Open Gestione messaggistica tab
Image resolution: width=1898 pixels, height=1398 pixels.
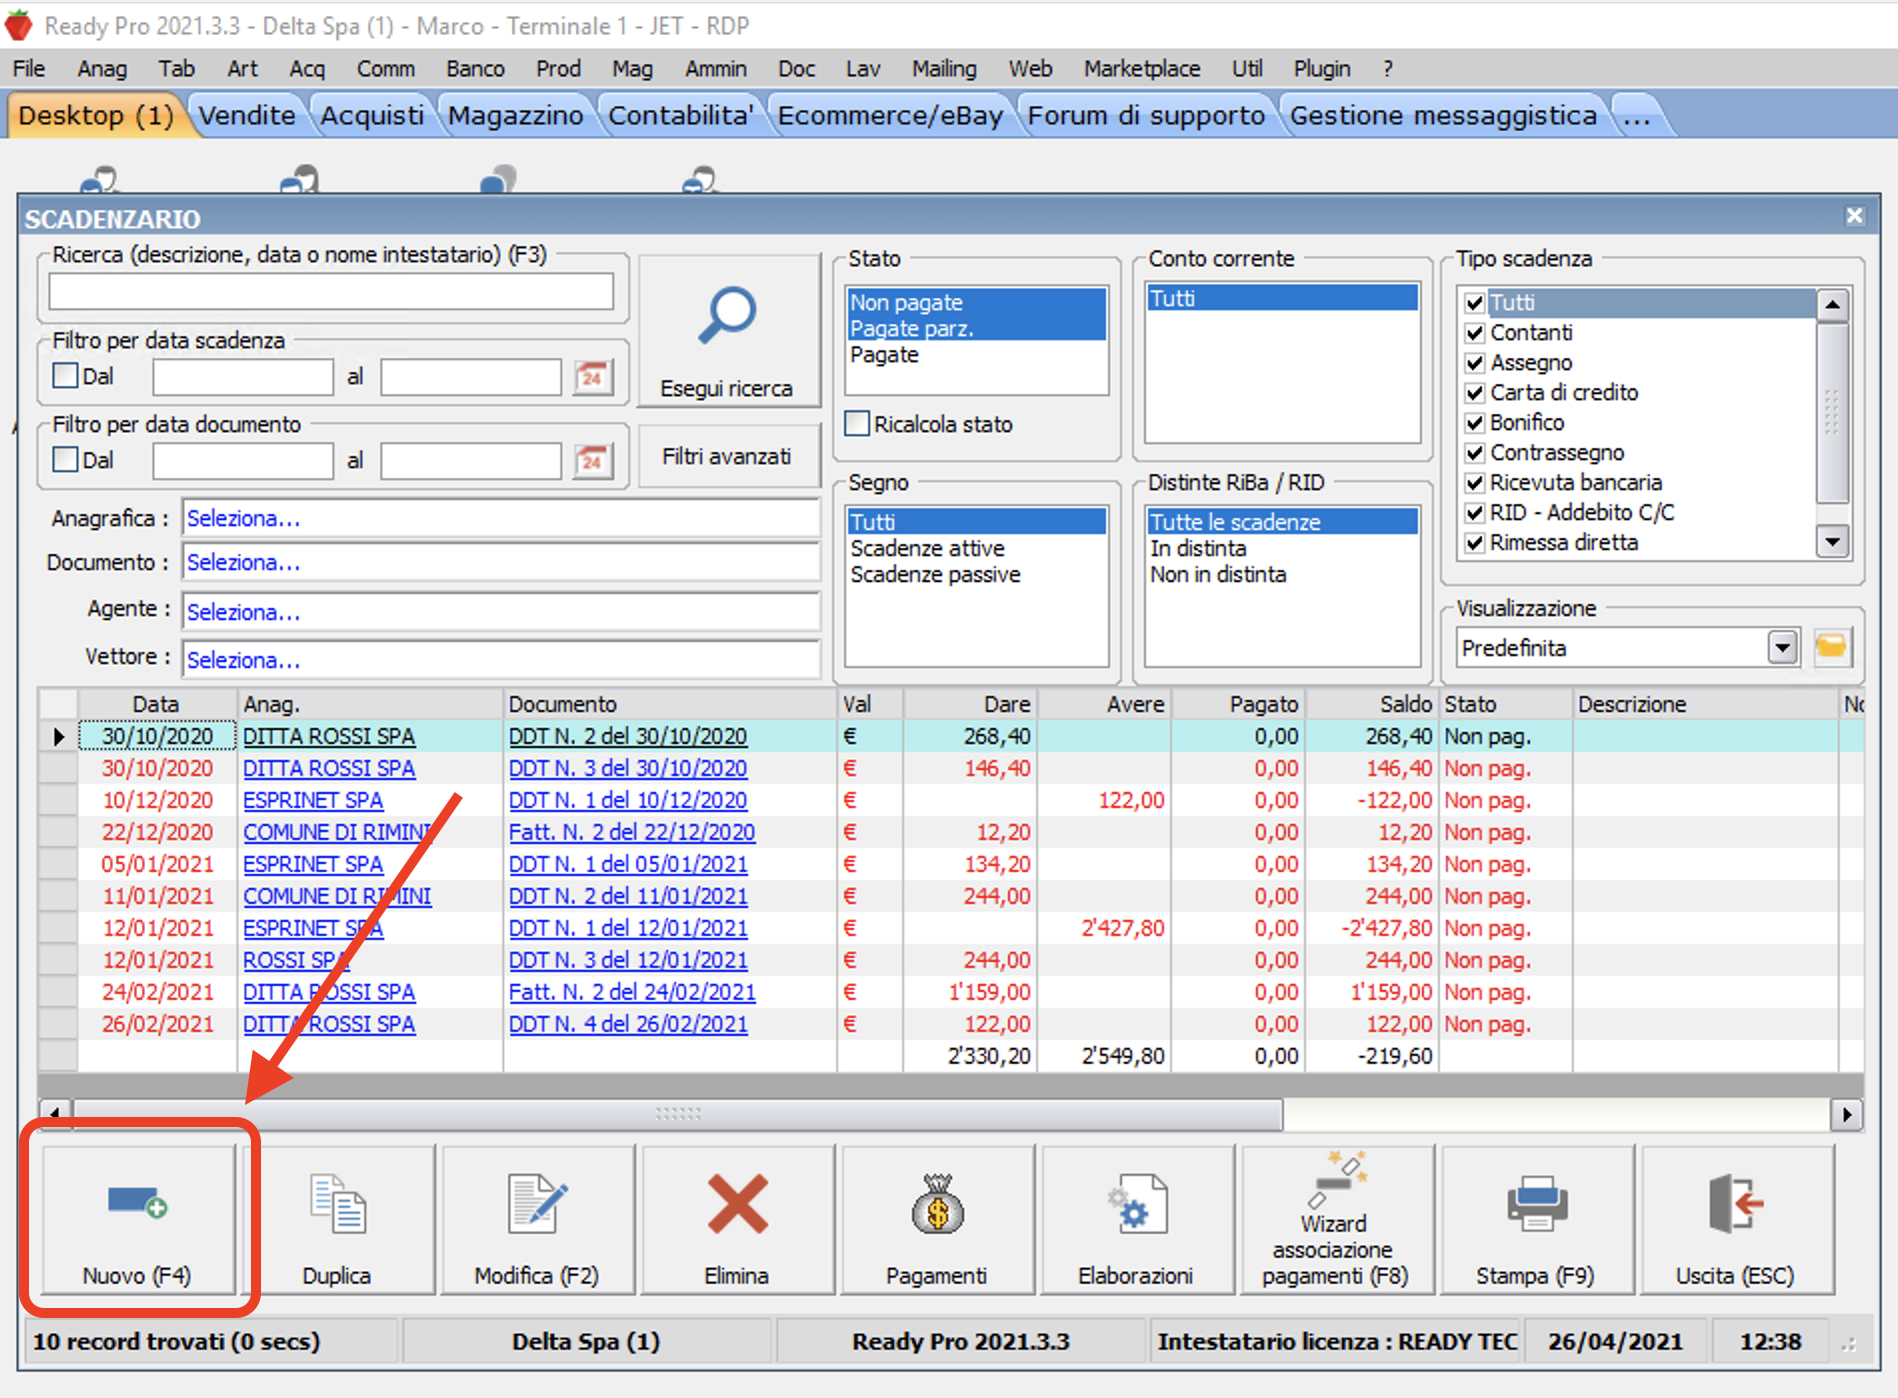[x=1442, y=116]
